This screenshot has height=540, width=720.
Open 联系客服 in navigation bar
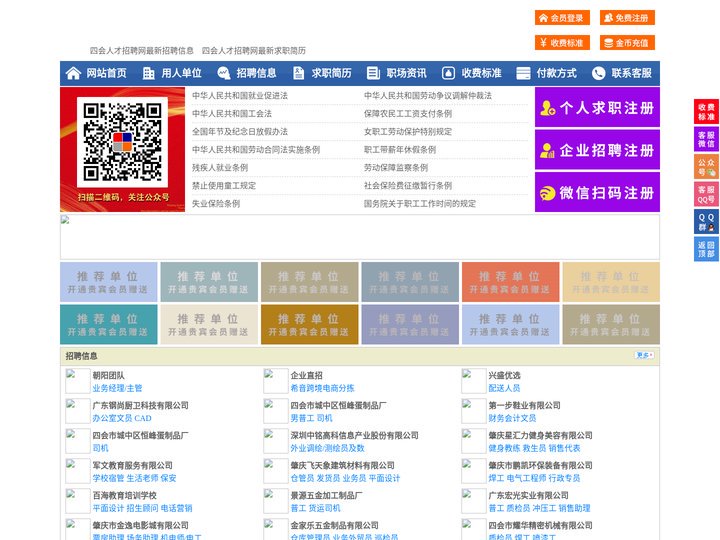631,73
